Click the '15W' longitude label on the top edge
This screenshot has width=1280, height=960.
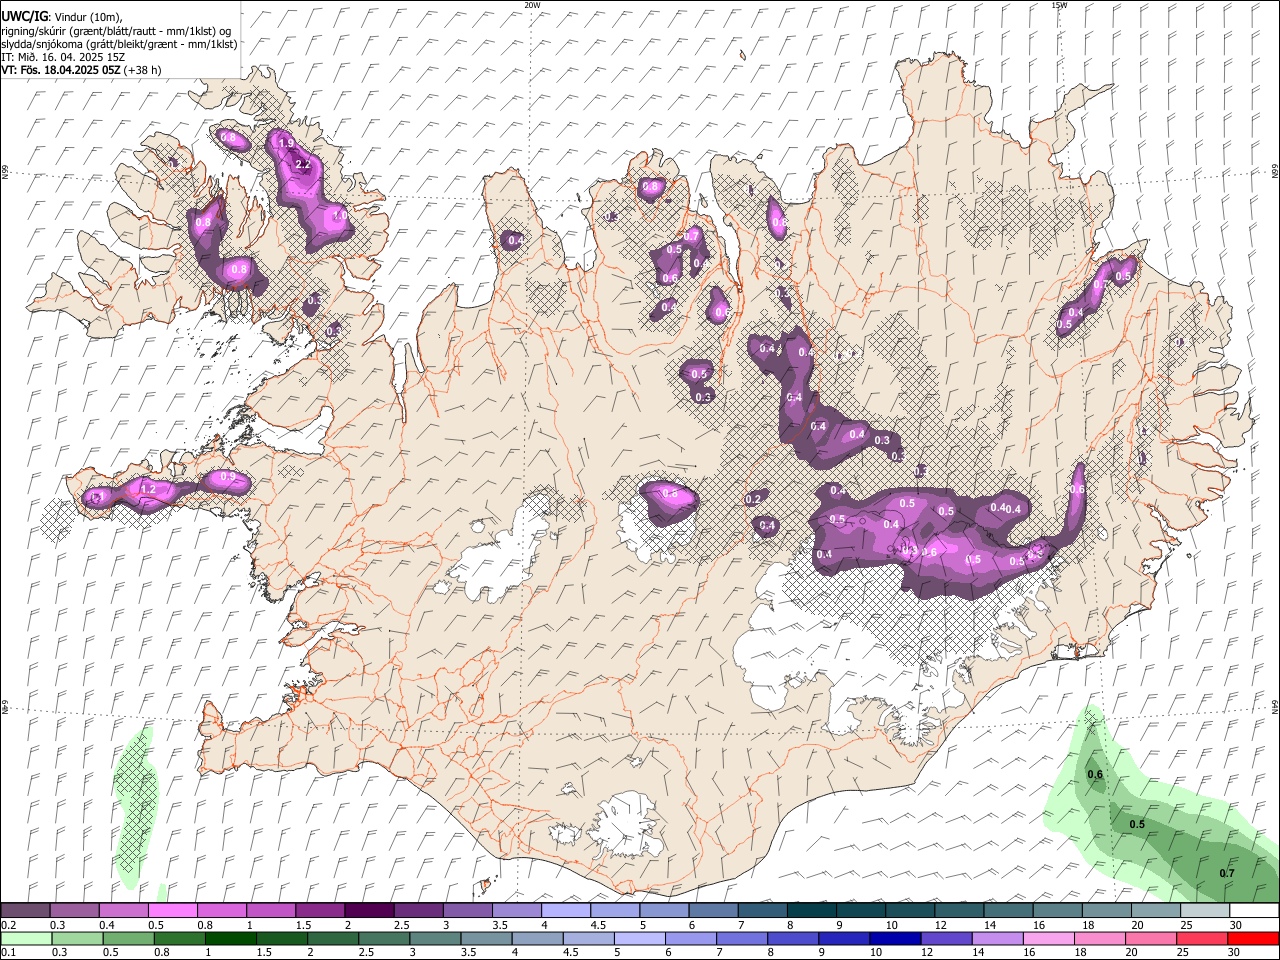point(1059,5)
